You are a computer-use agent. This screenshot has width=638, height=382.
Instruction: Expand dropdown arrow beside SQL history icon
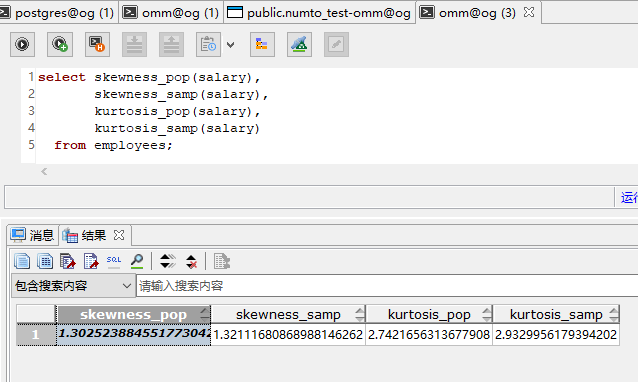230,45
